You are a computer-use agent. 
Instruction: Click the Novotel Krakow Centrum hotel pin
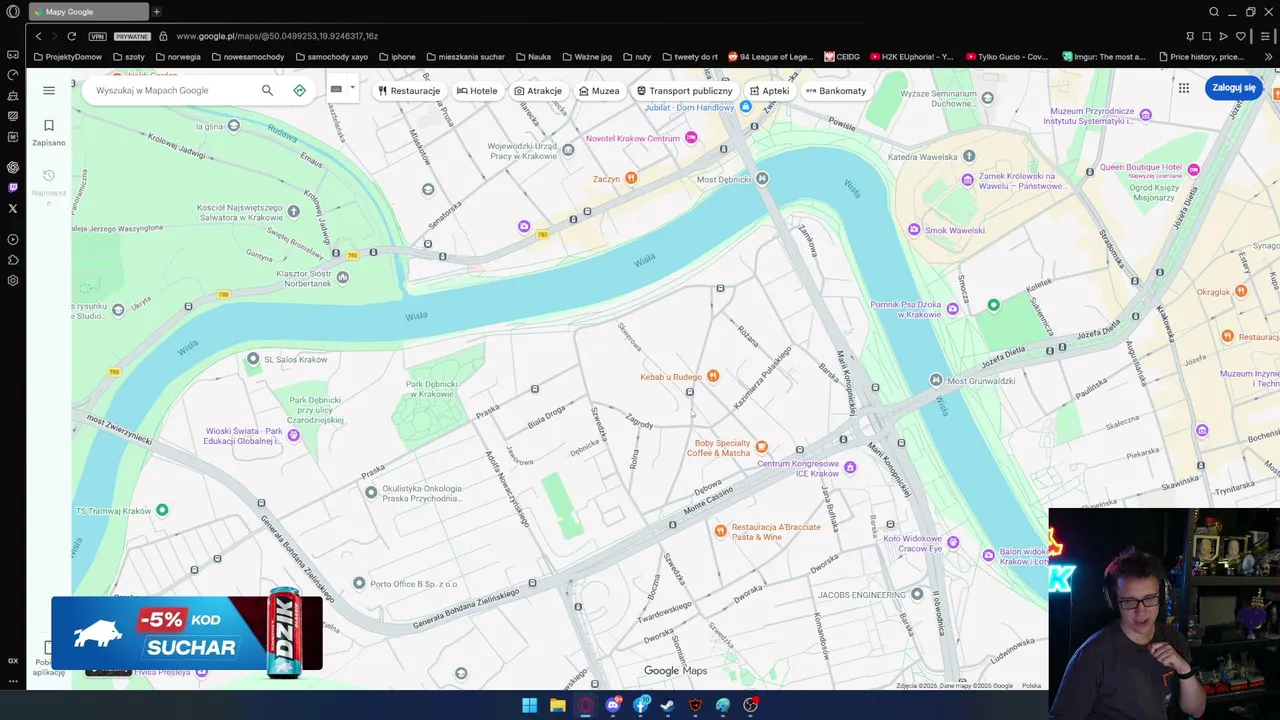[x=690, y=138]
